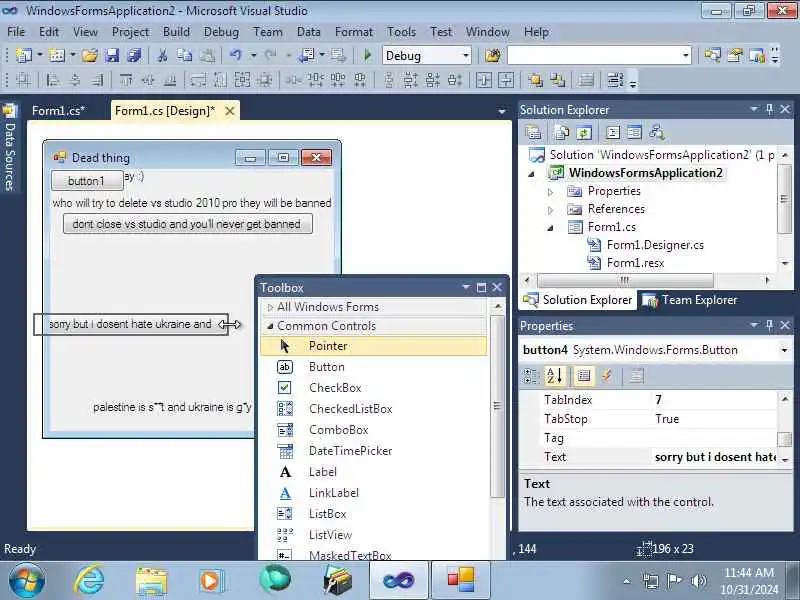
Task: Show Properties page in Properties grid
Action: coord(584,376)
